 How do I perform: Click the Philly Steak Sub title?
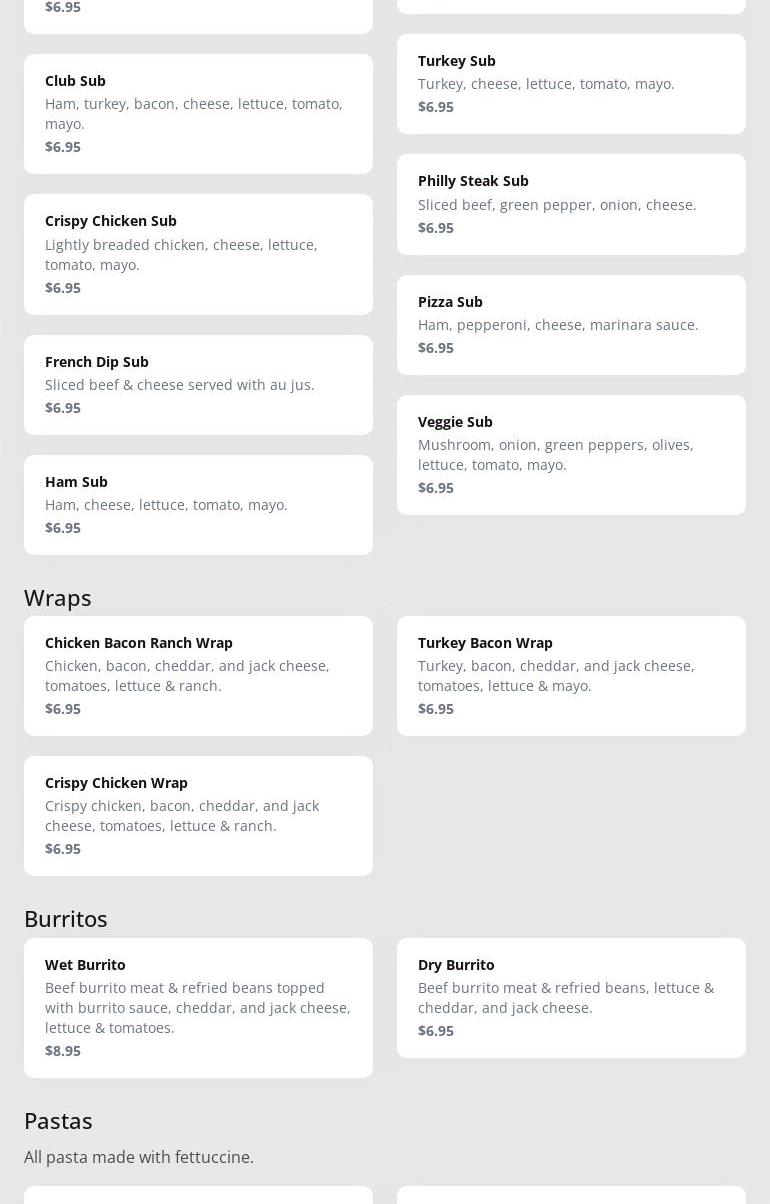click(473, 181)
